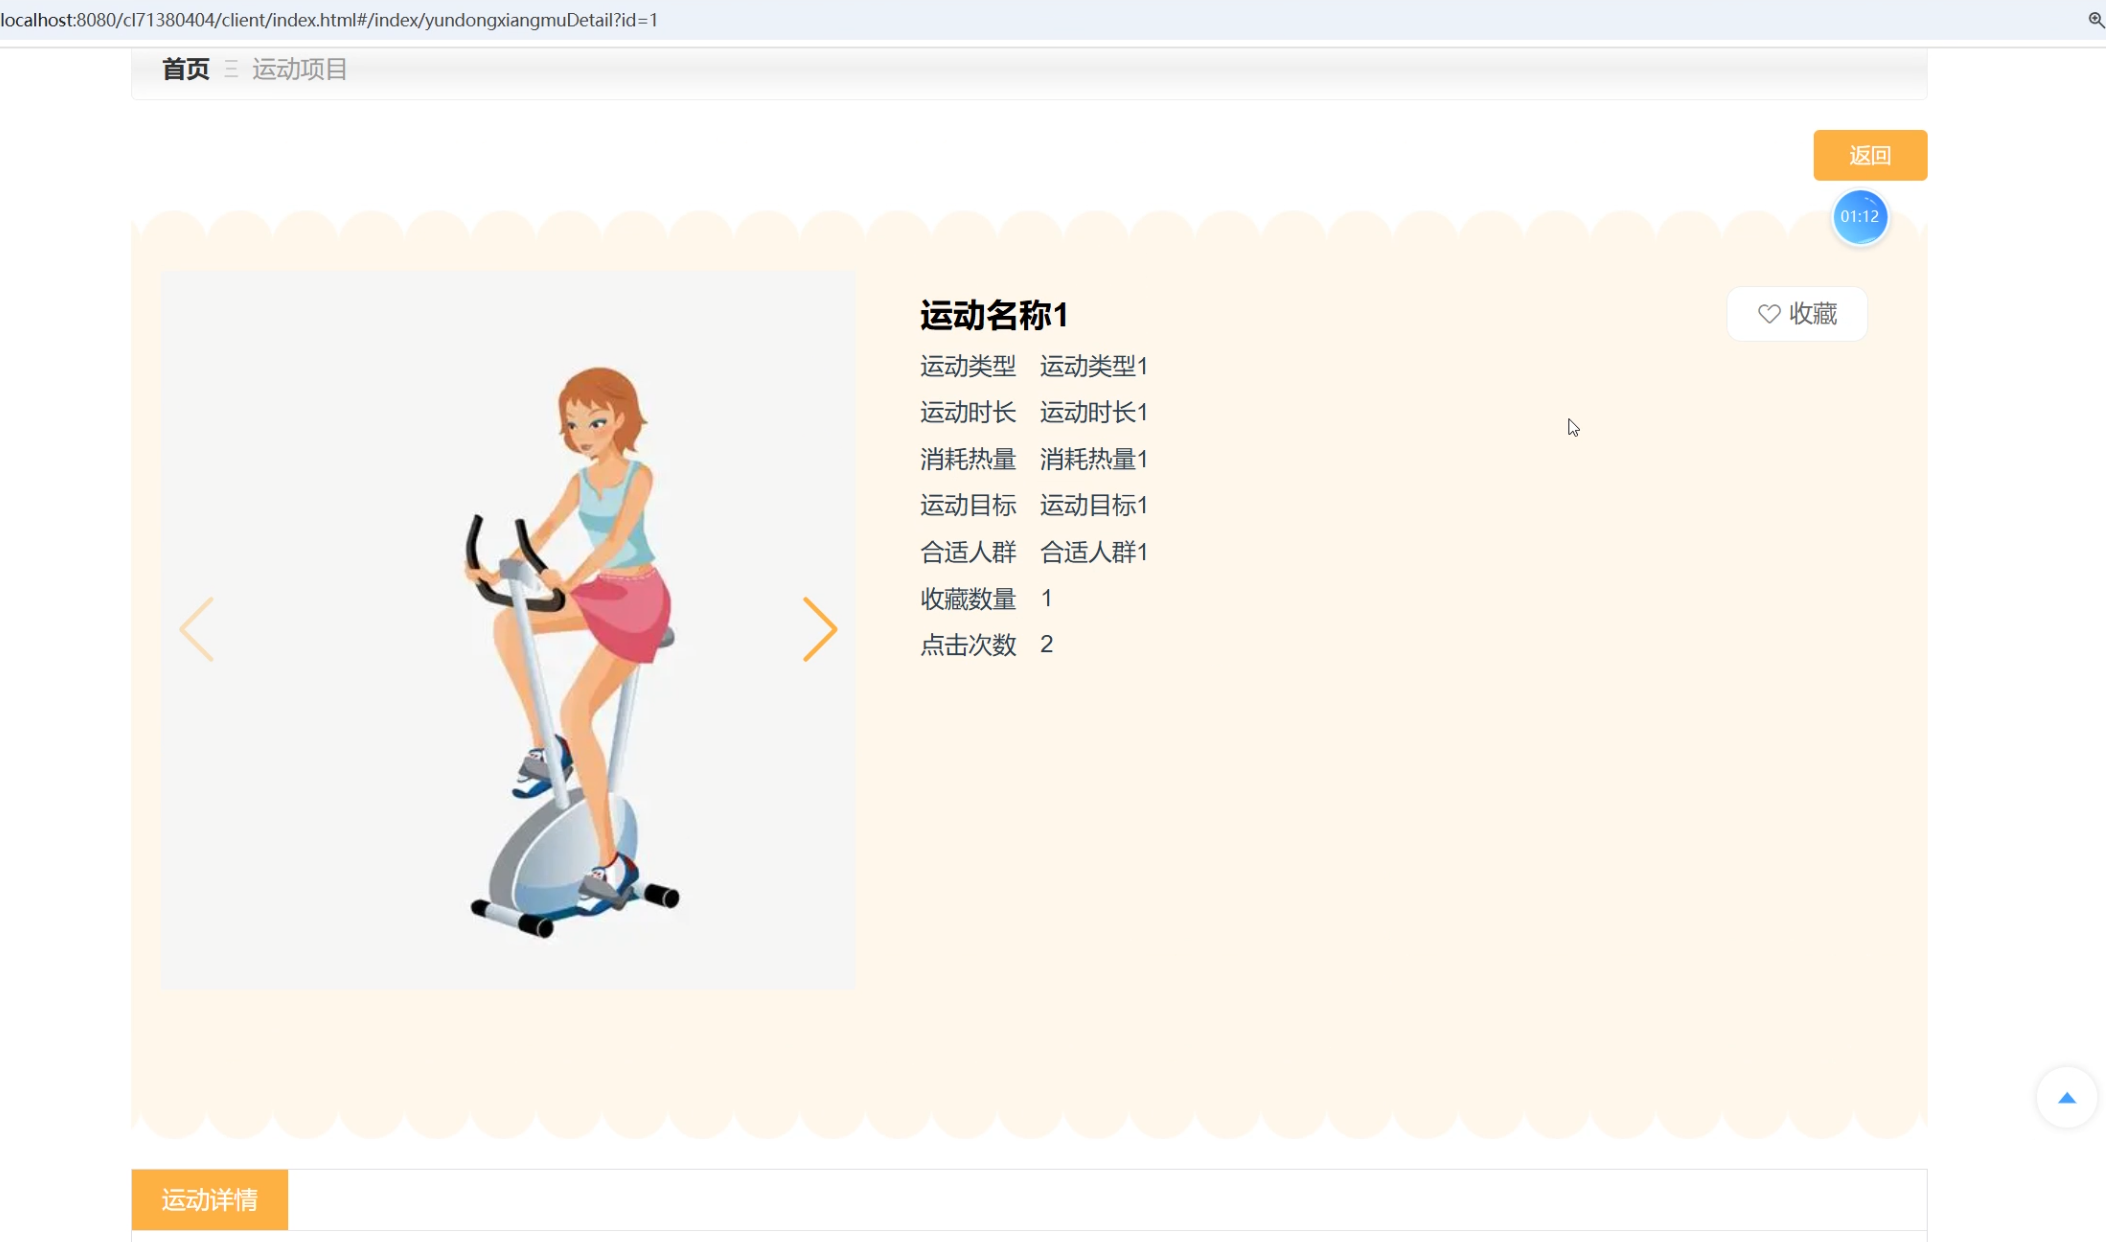Click the blue 01:12 timer circle
The image size is (2106, 1242).
click(1859, 216)
